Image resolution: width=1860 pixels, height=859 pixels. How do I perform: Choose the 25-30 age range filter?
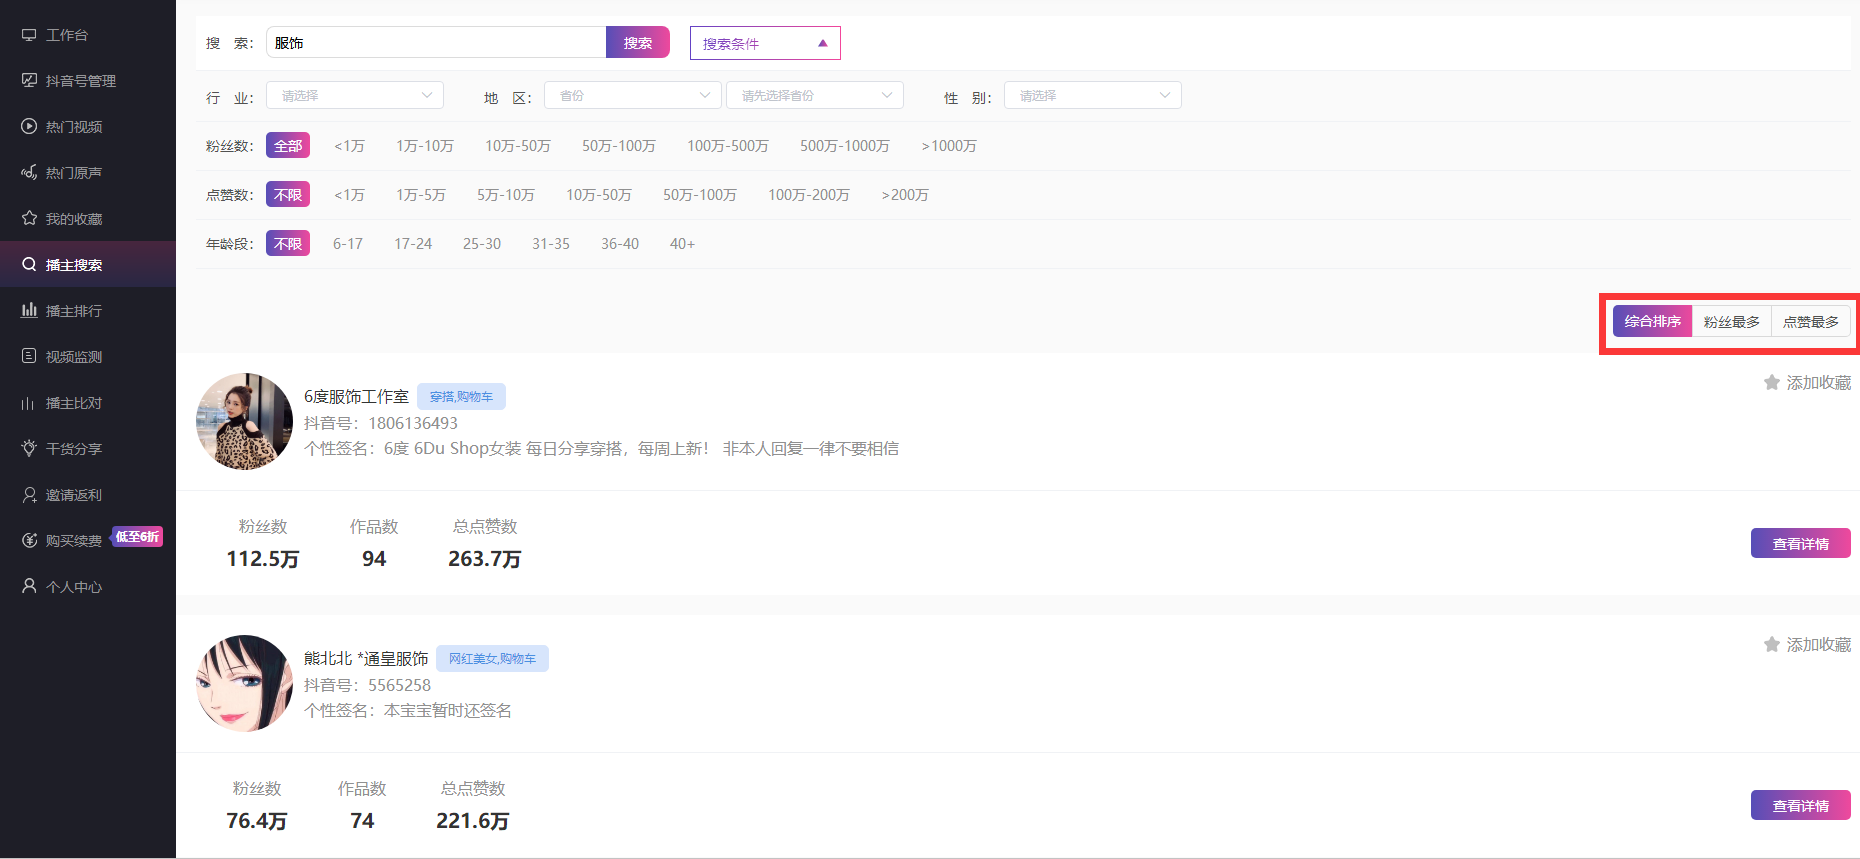[481, 244]
